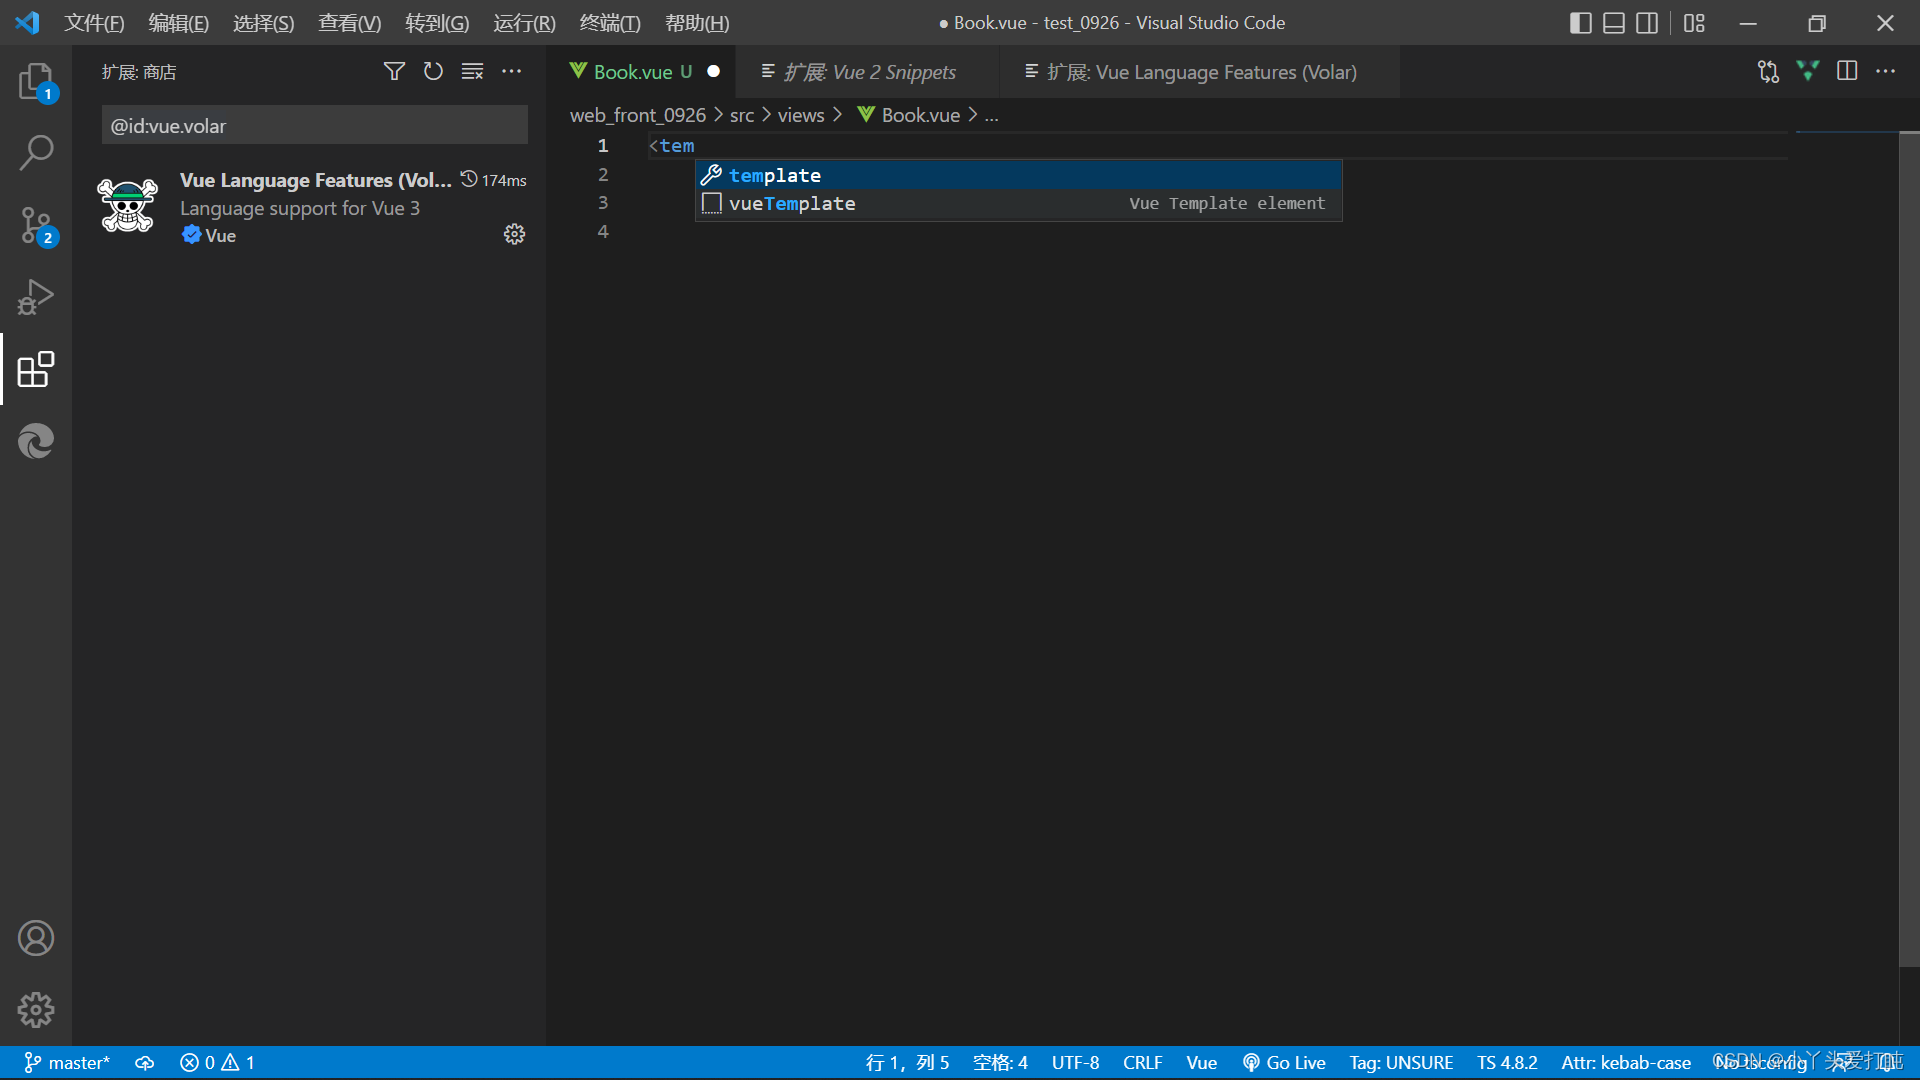Toggle primary side bar layout icon
The height and width of the screenshot is (1080, 1920).
(x=1580, y=23)
